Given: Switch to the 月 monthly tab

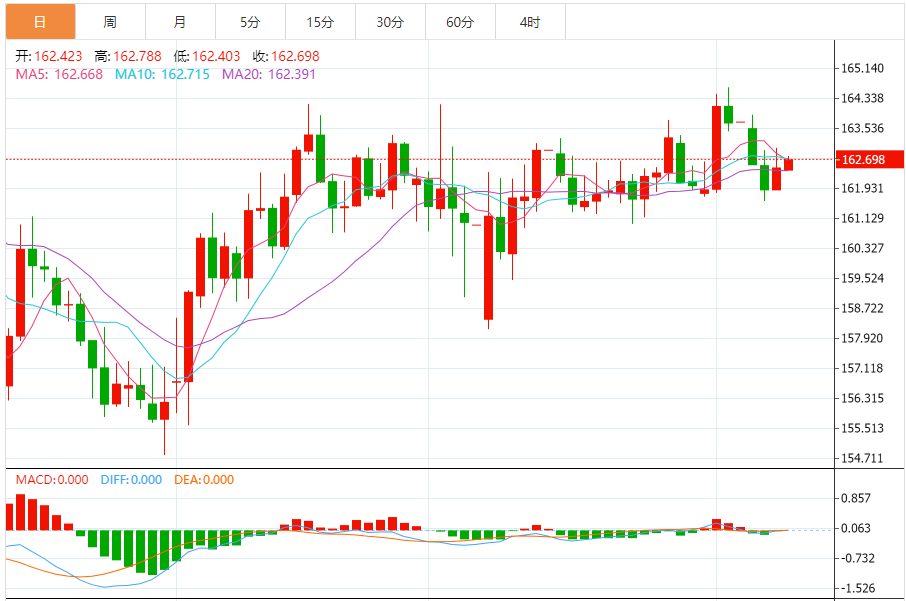Looking at the screenshot, I should [180, 22].
